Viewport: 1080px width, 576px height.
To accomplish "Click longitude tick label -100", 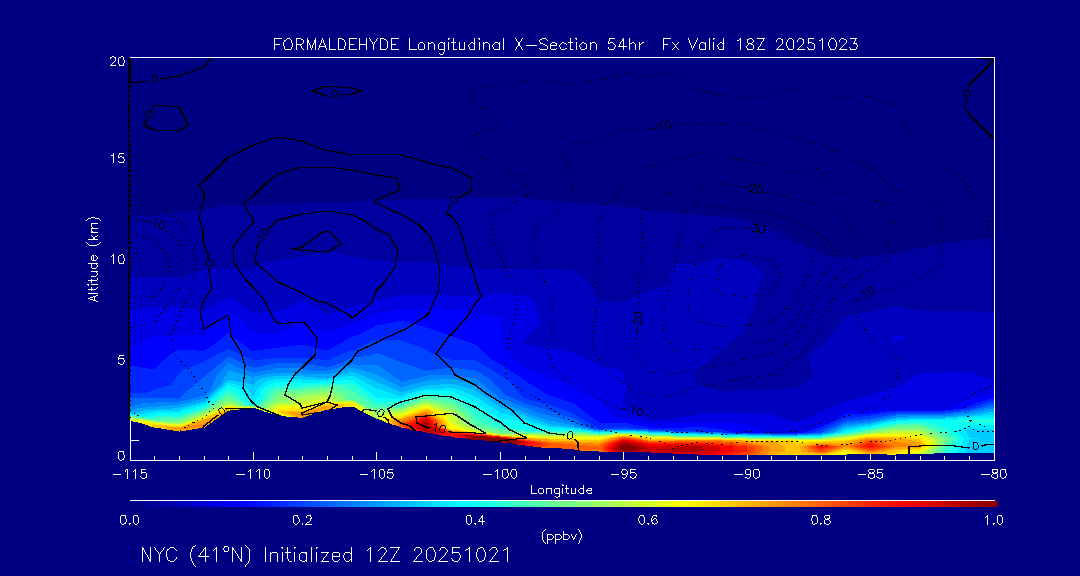I will click(x=499, y=475).
